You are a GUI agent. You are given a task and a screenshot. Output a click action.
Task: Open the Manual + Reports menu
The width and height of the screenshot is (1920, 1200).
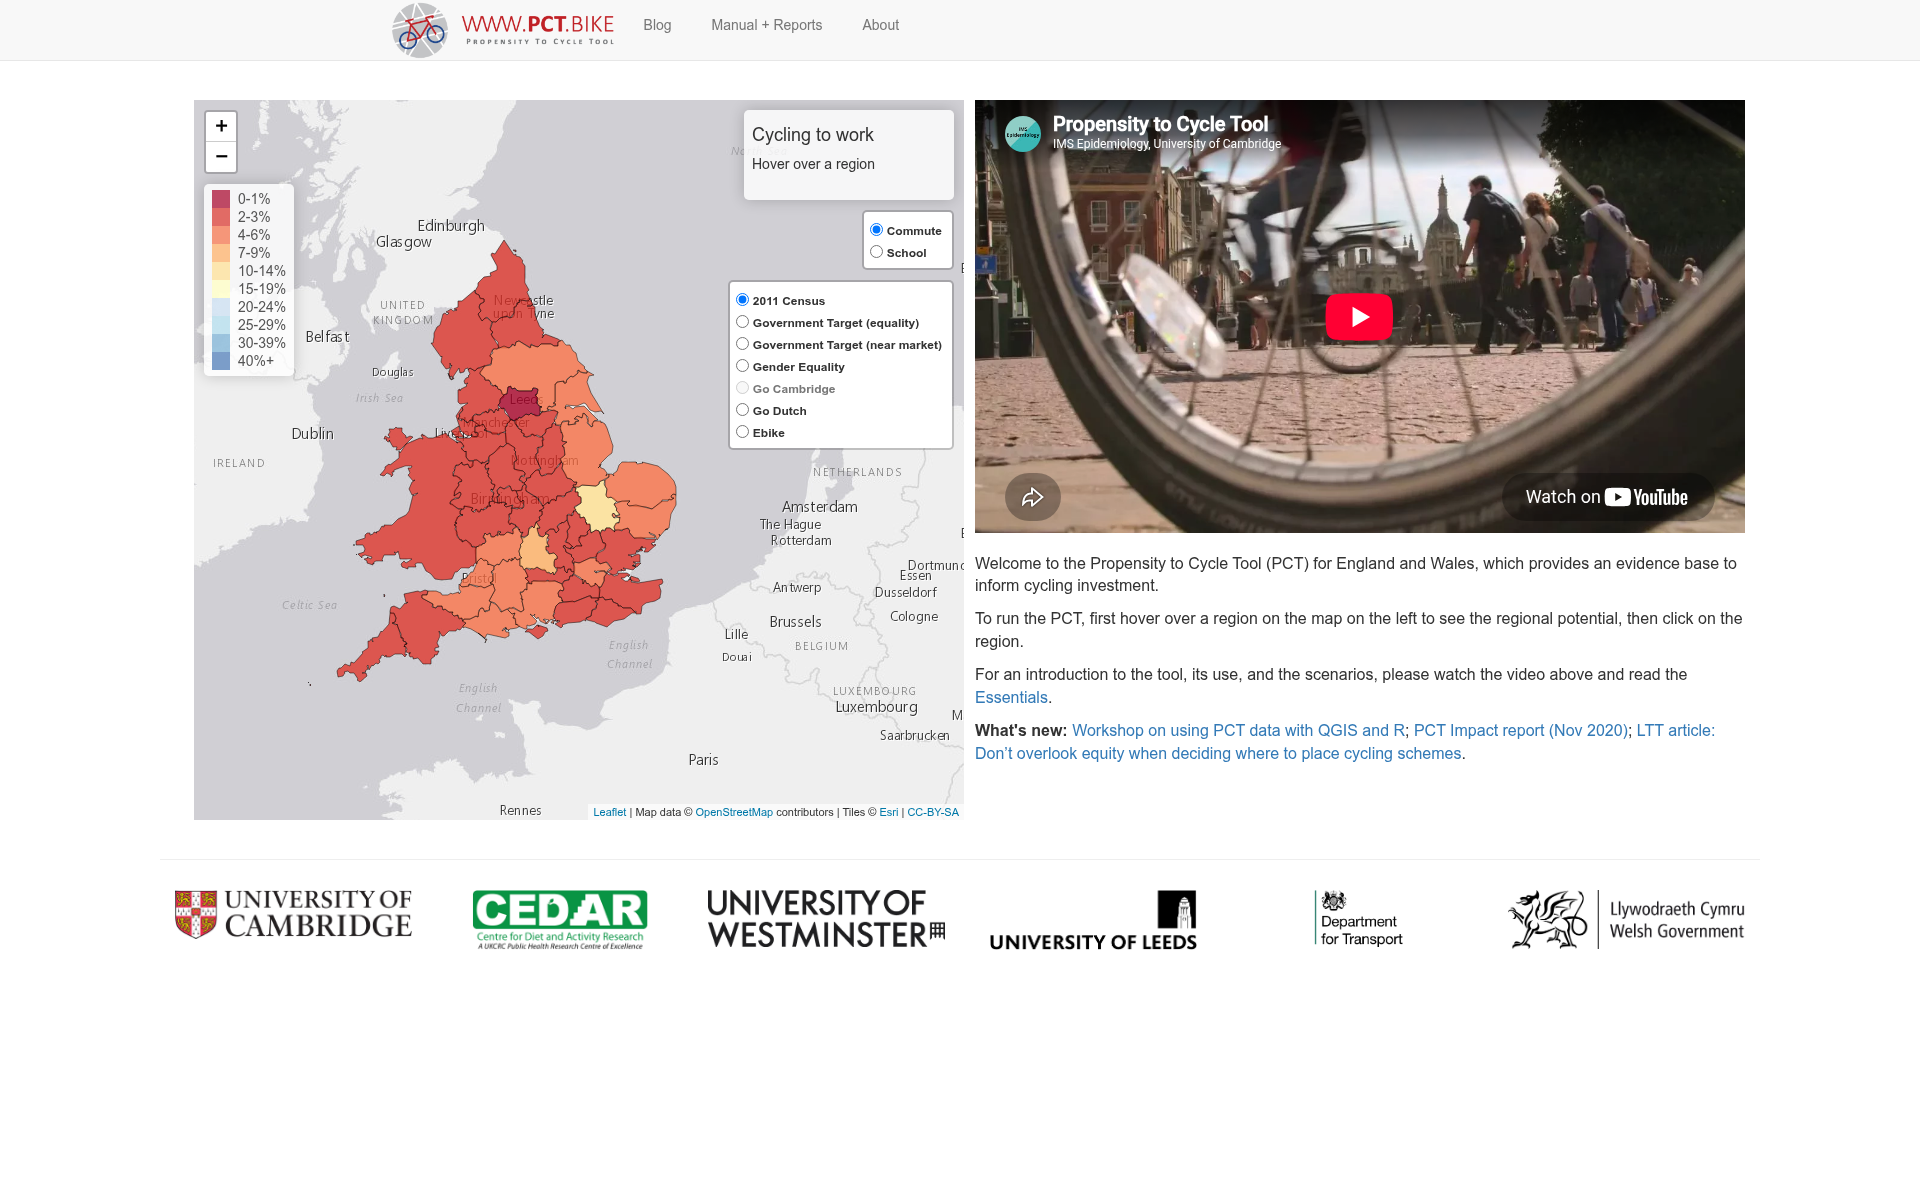click(x=767, y=25)
